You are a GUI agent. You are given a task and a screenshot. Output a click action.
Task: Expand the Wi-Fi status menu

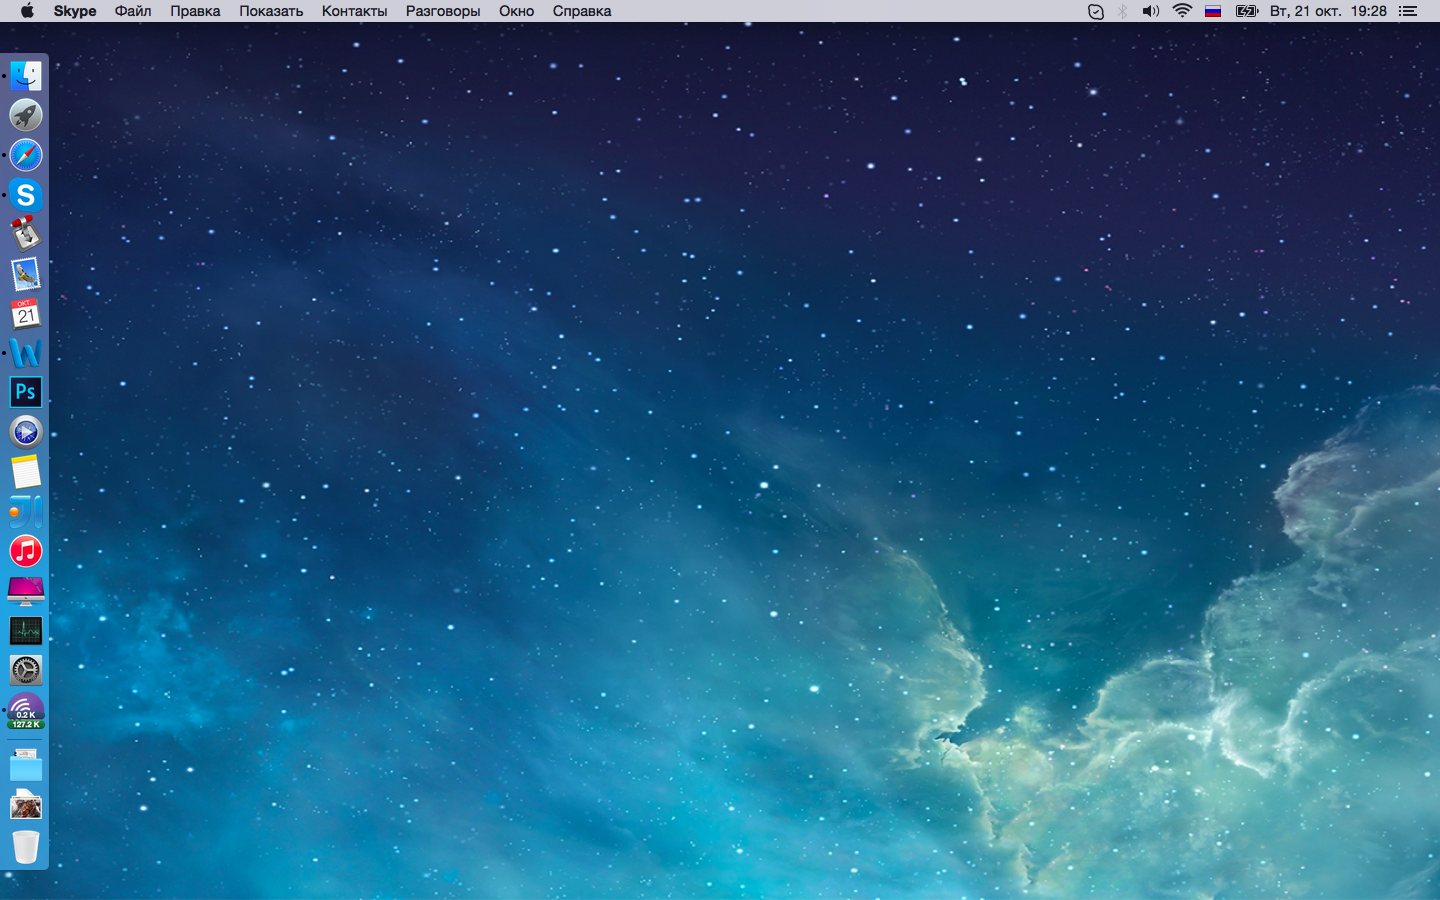1182,11
